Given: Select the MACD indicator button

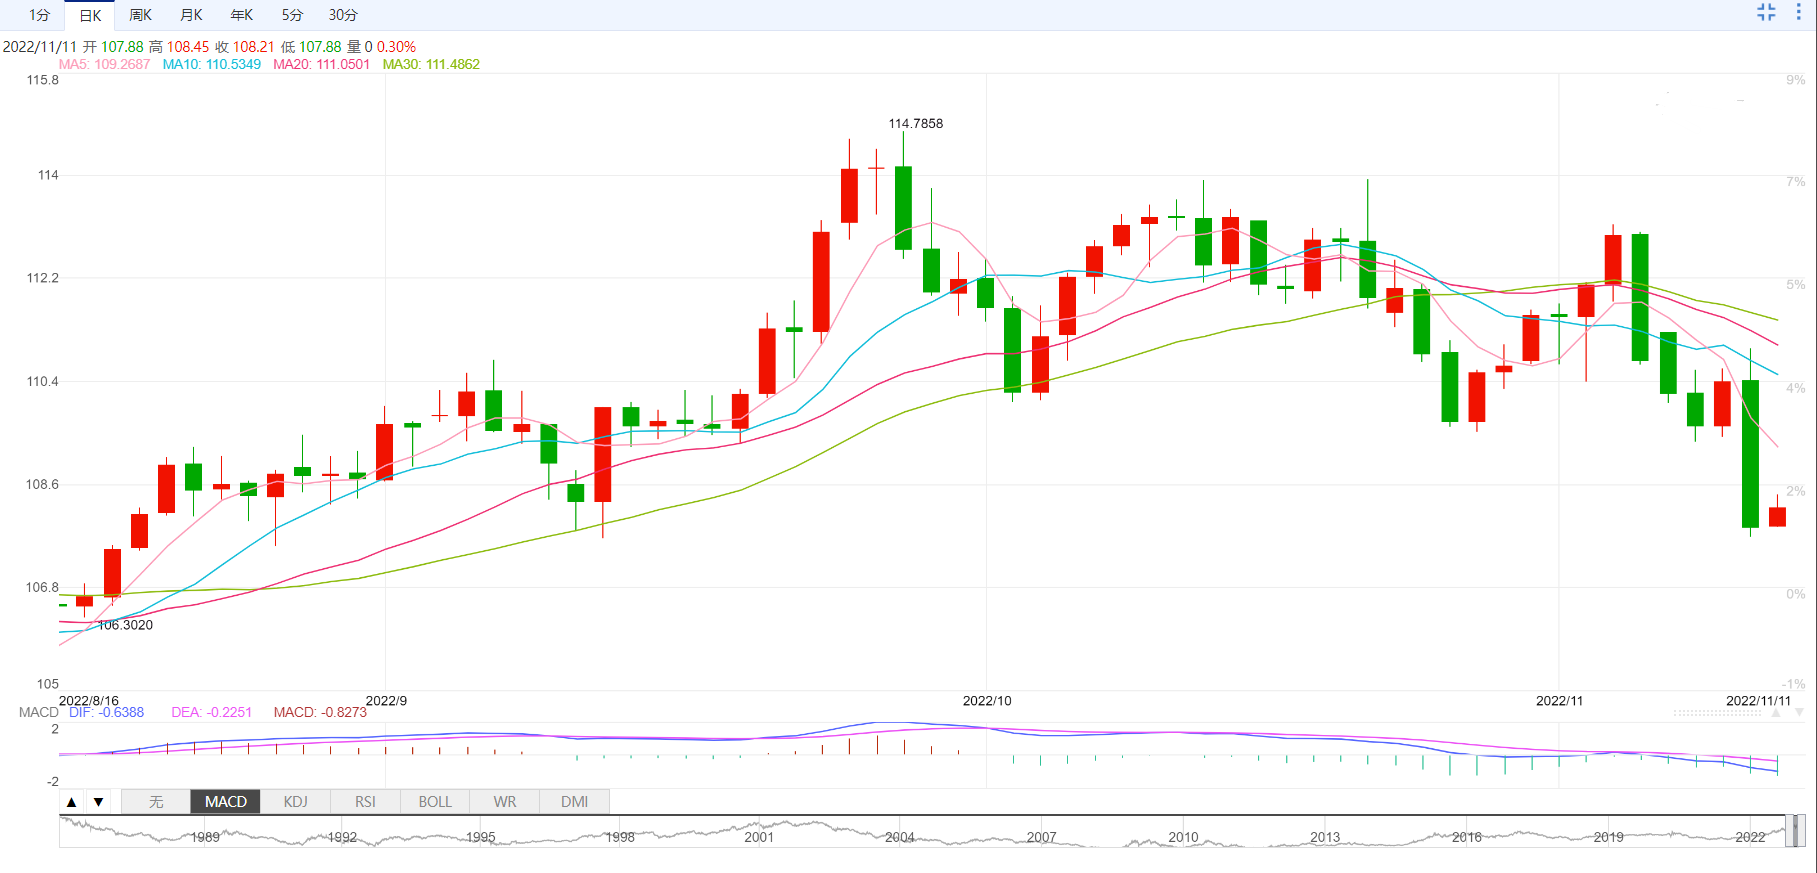Looking at the screenshot, I should 226,802.
